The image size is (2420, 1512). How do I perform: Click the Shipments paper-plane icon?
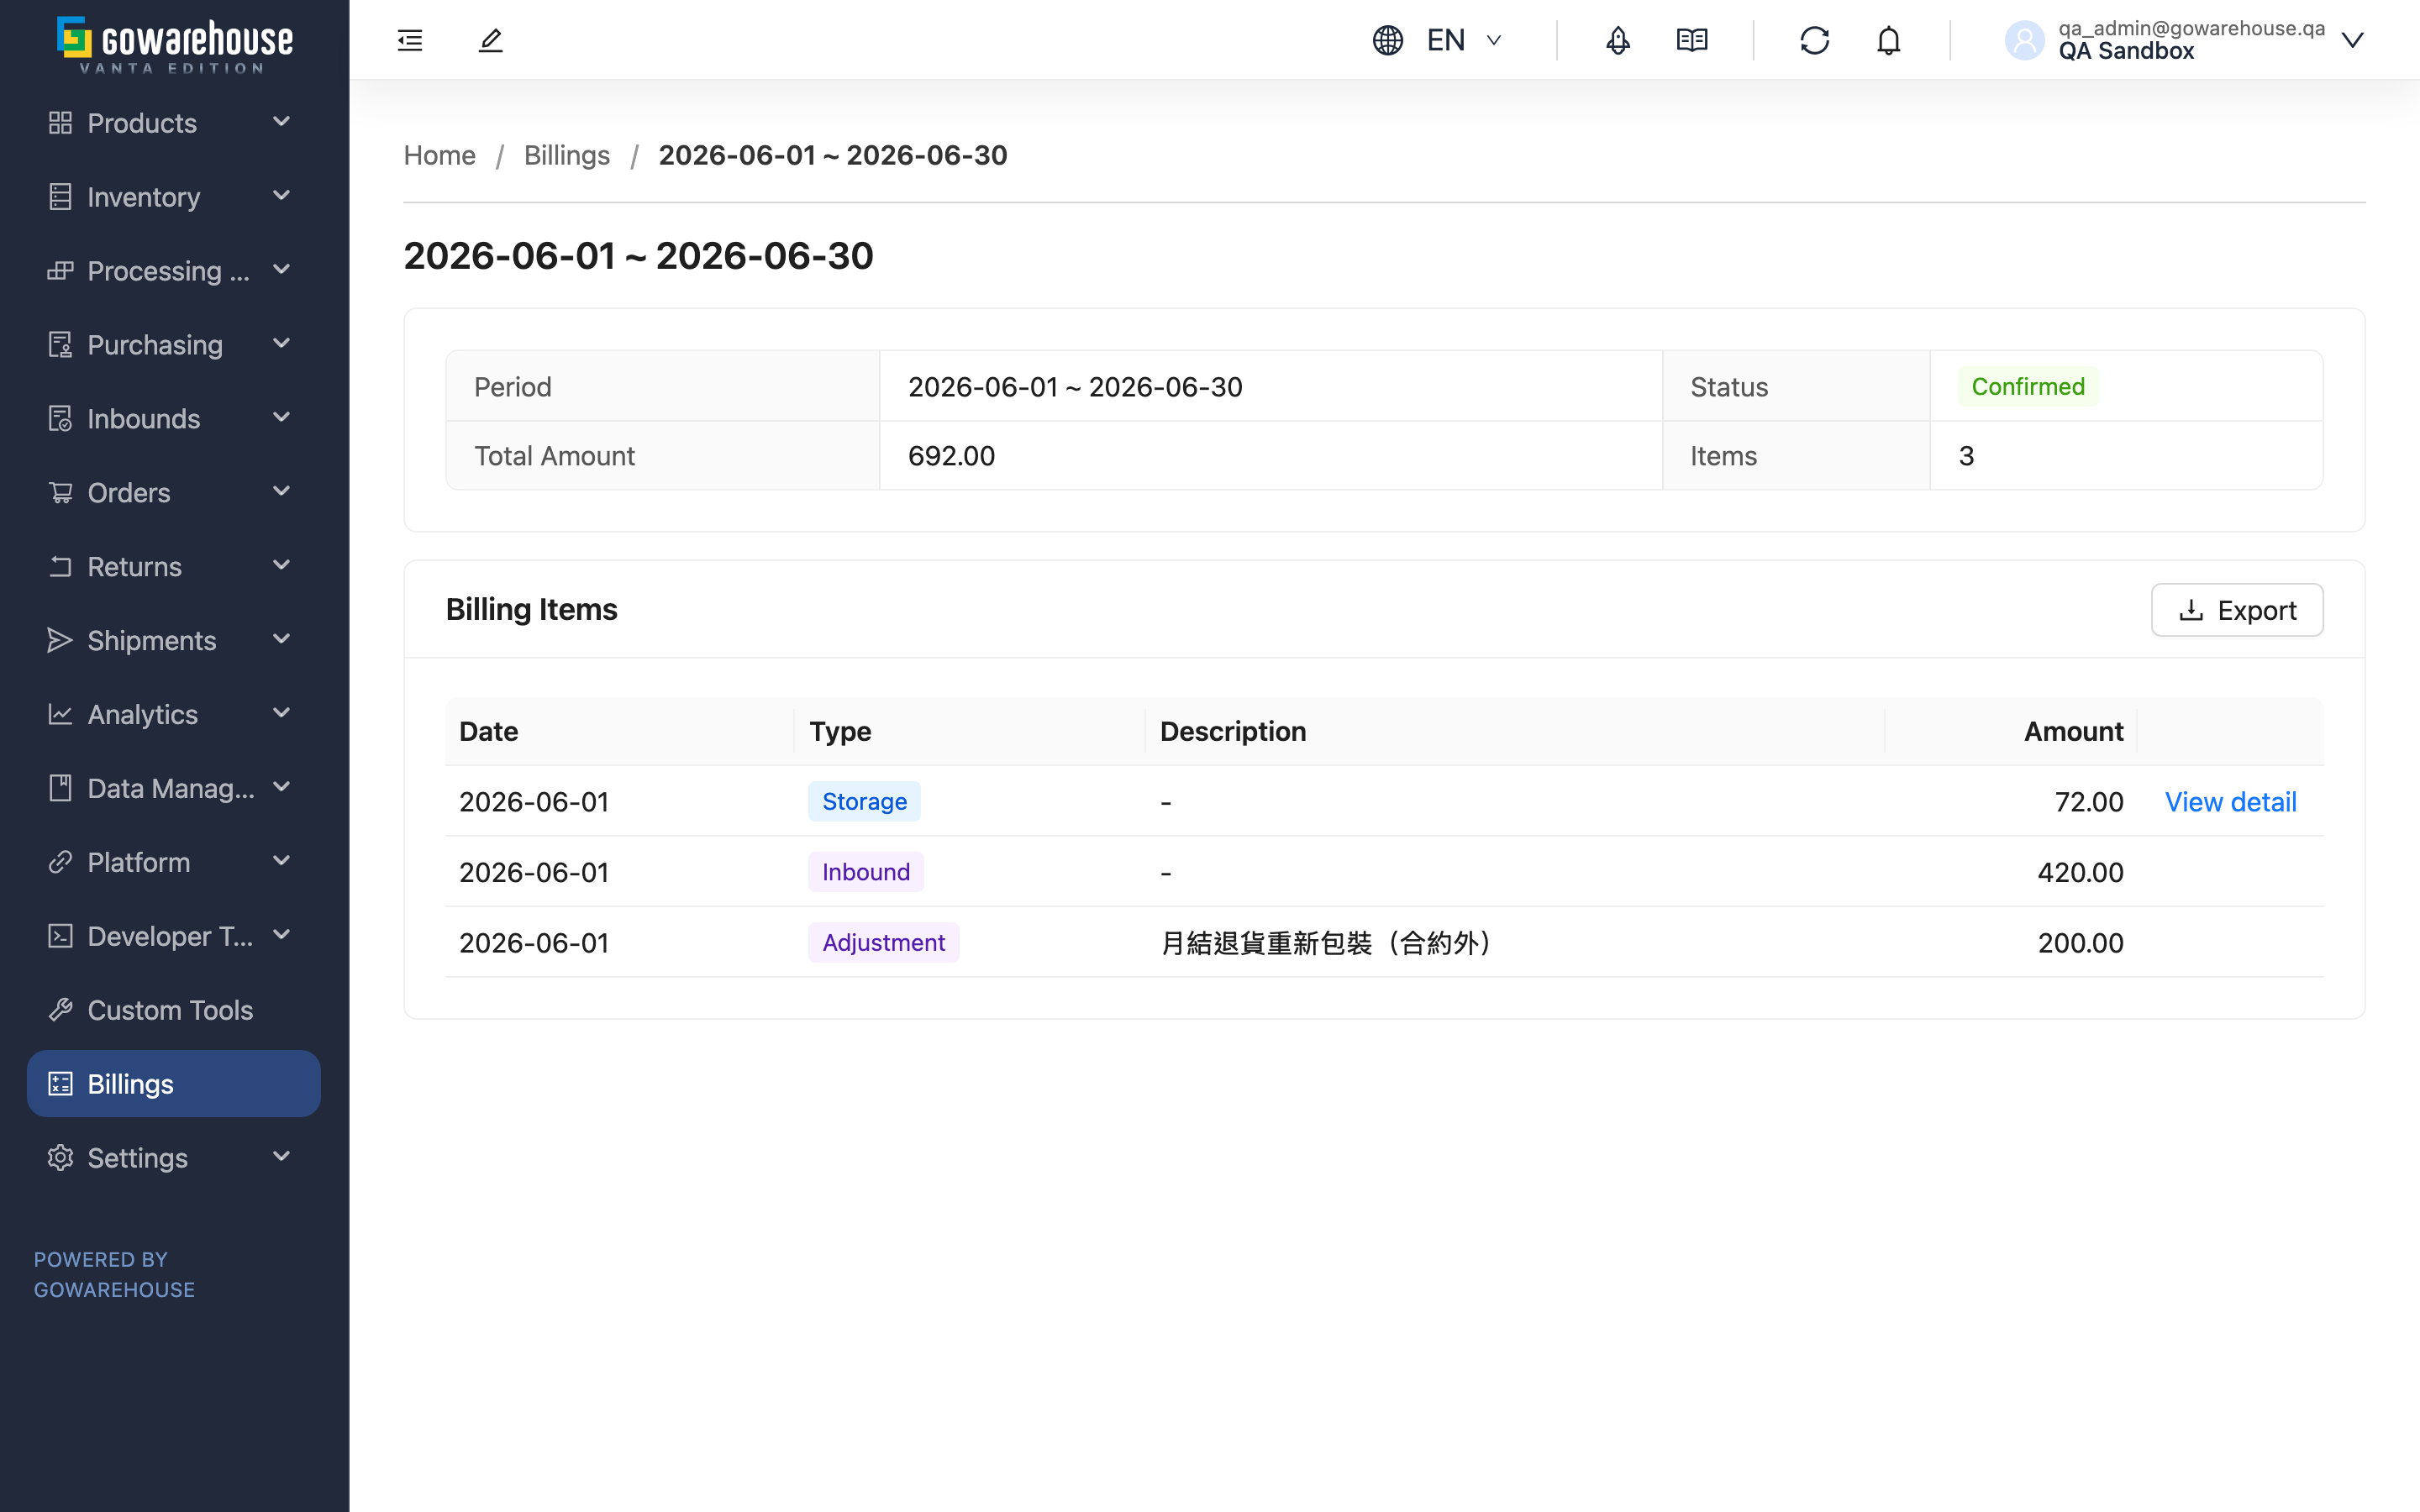[x=60, y=640]
